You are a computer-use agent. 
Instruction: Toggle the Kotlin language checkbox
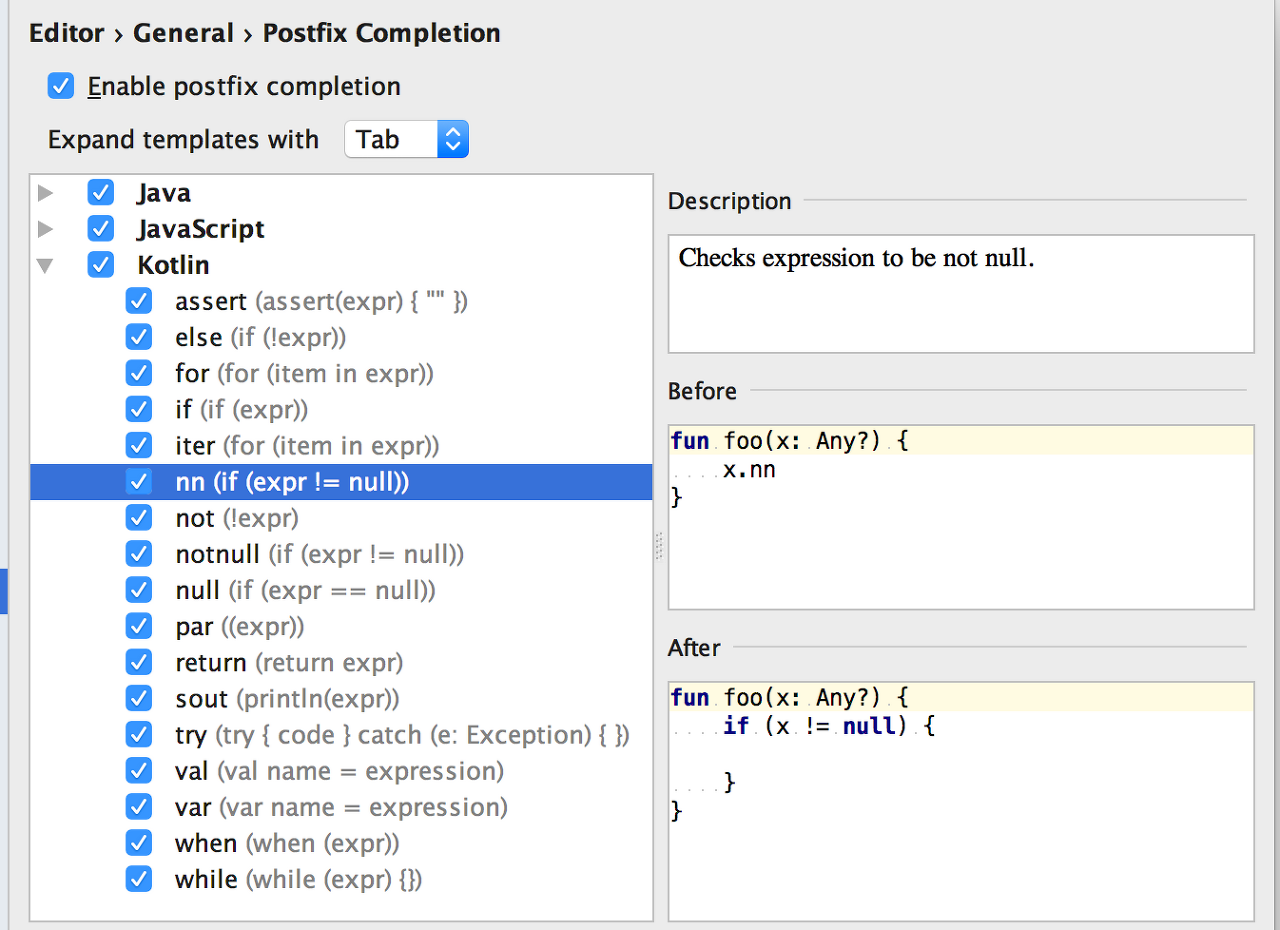(x=101, y=265)
